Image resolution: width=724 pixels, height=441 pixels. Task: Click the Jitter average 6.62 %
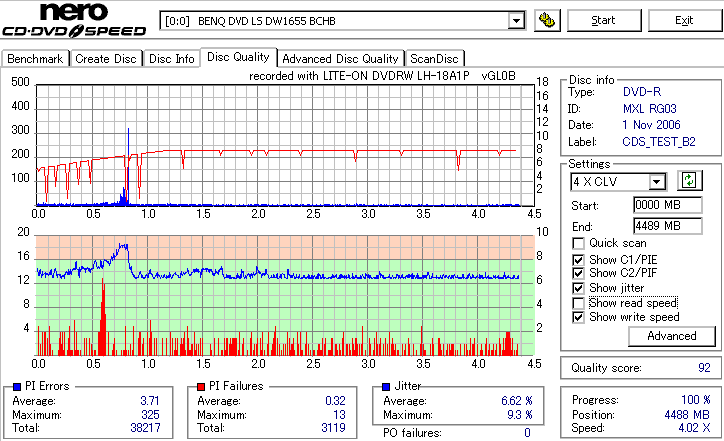point(517,401)
